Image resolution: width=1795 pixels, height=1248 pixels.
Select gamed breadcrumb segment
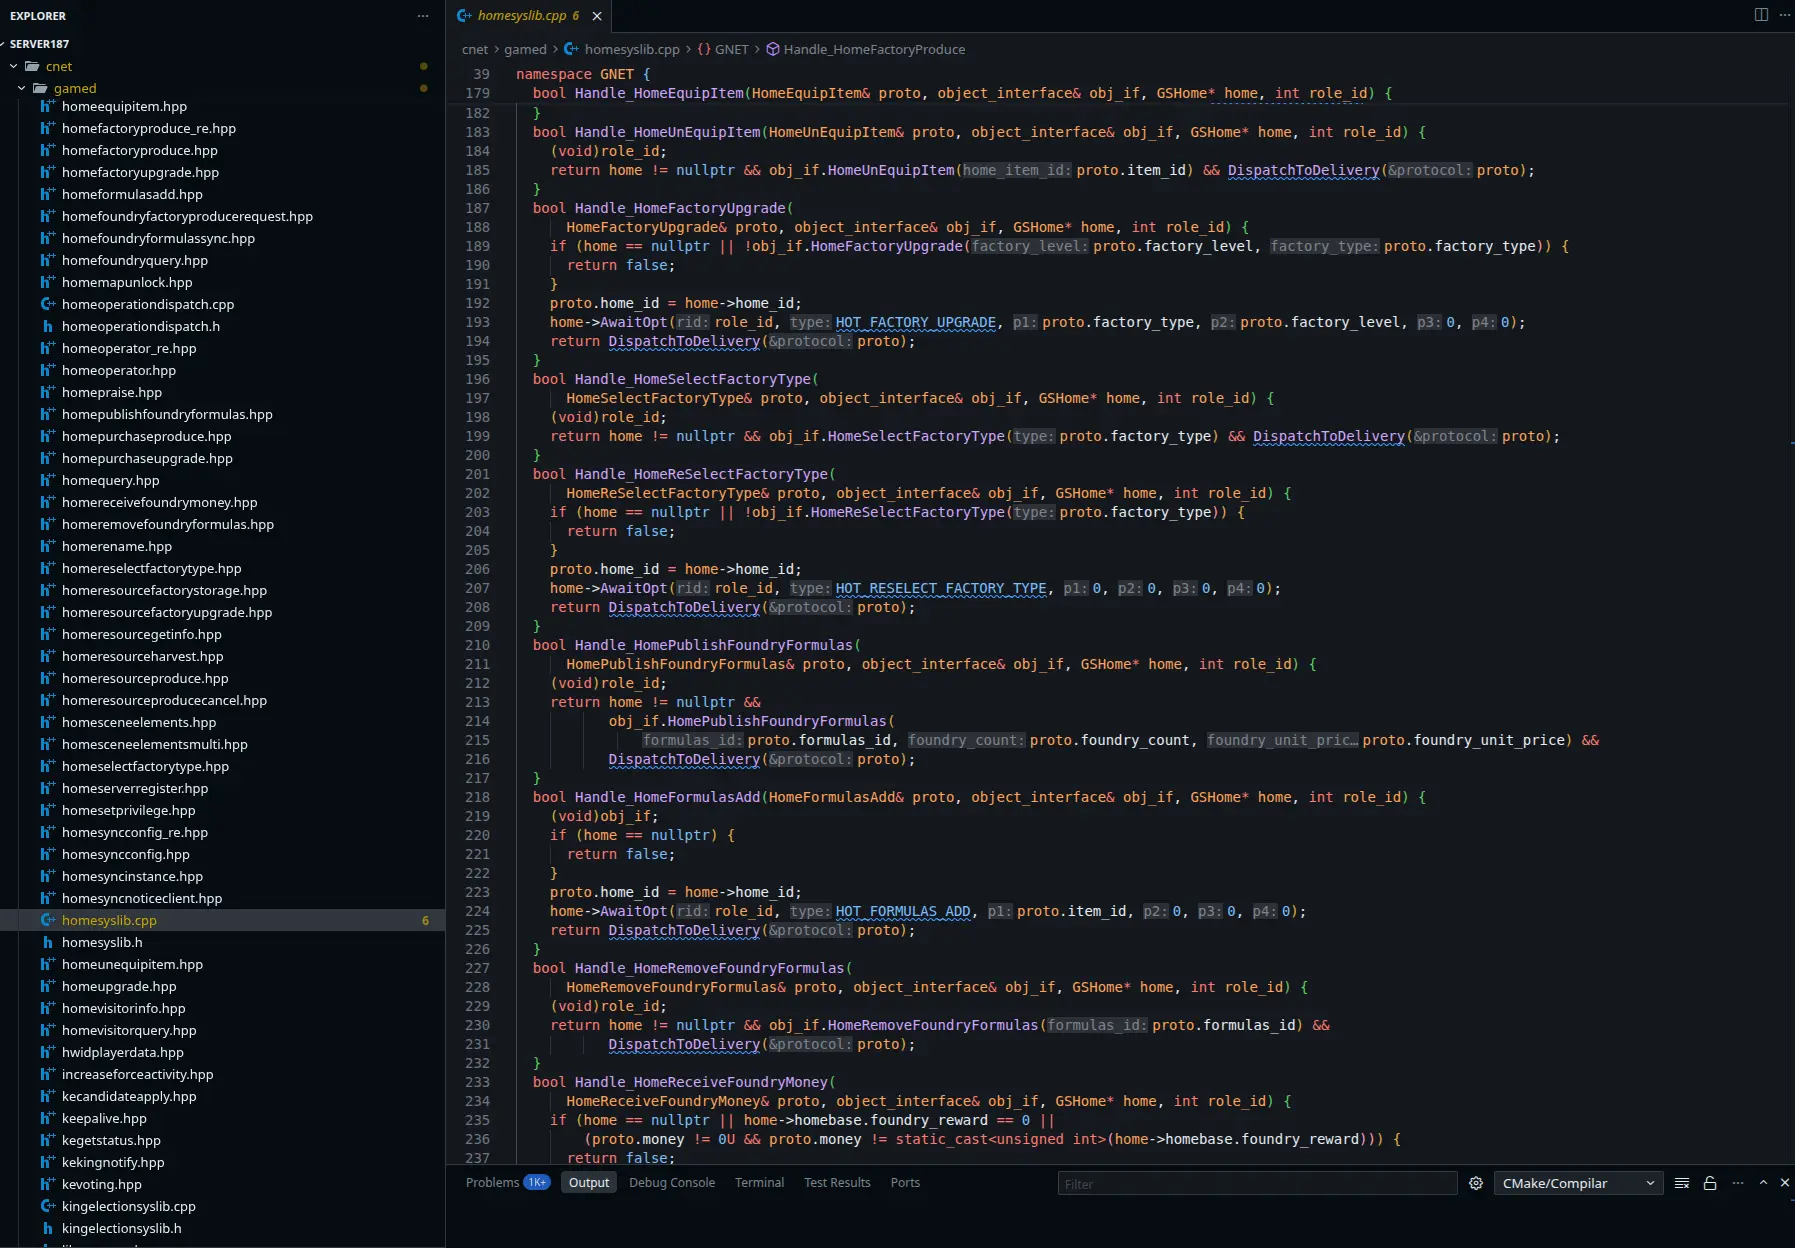coord(525,49)
